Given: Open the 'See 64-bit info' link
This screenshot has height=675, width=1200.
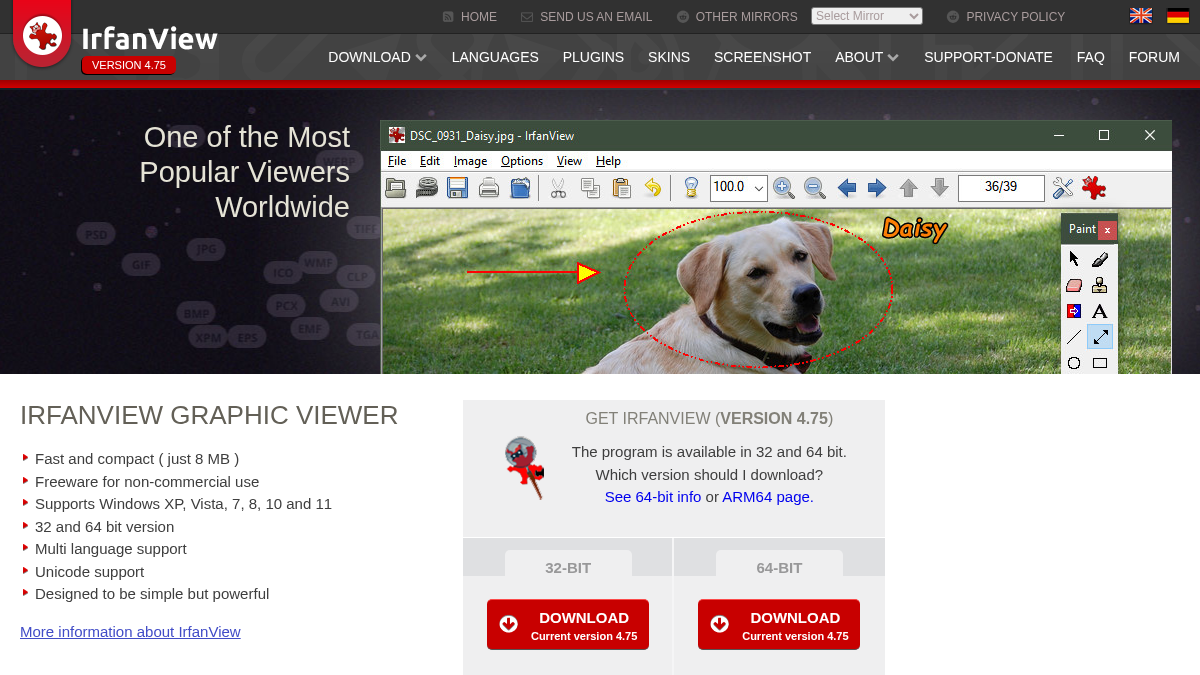Looking at the screenshot, I should [x=653, y=496].
